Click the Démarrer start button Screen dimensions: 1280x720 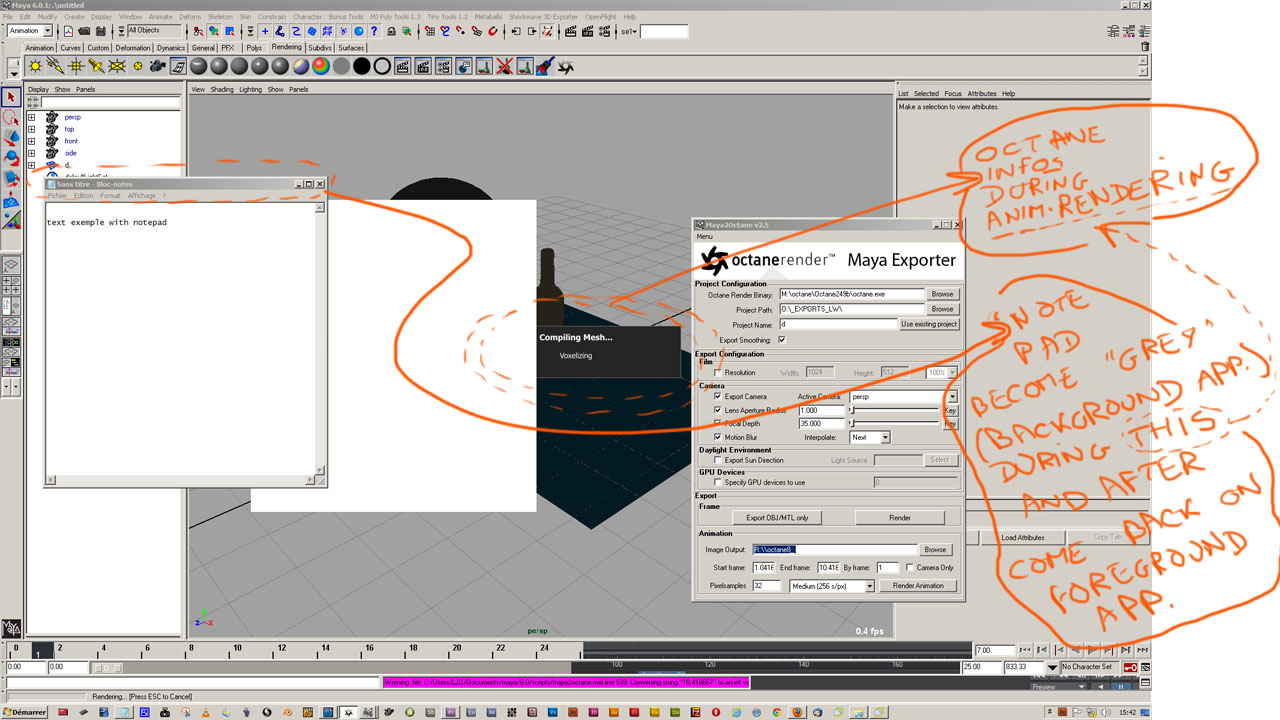(26, 712)
